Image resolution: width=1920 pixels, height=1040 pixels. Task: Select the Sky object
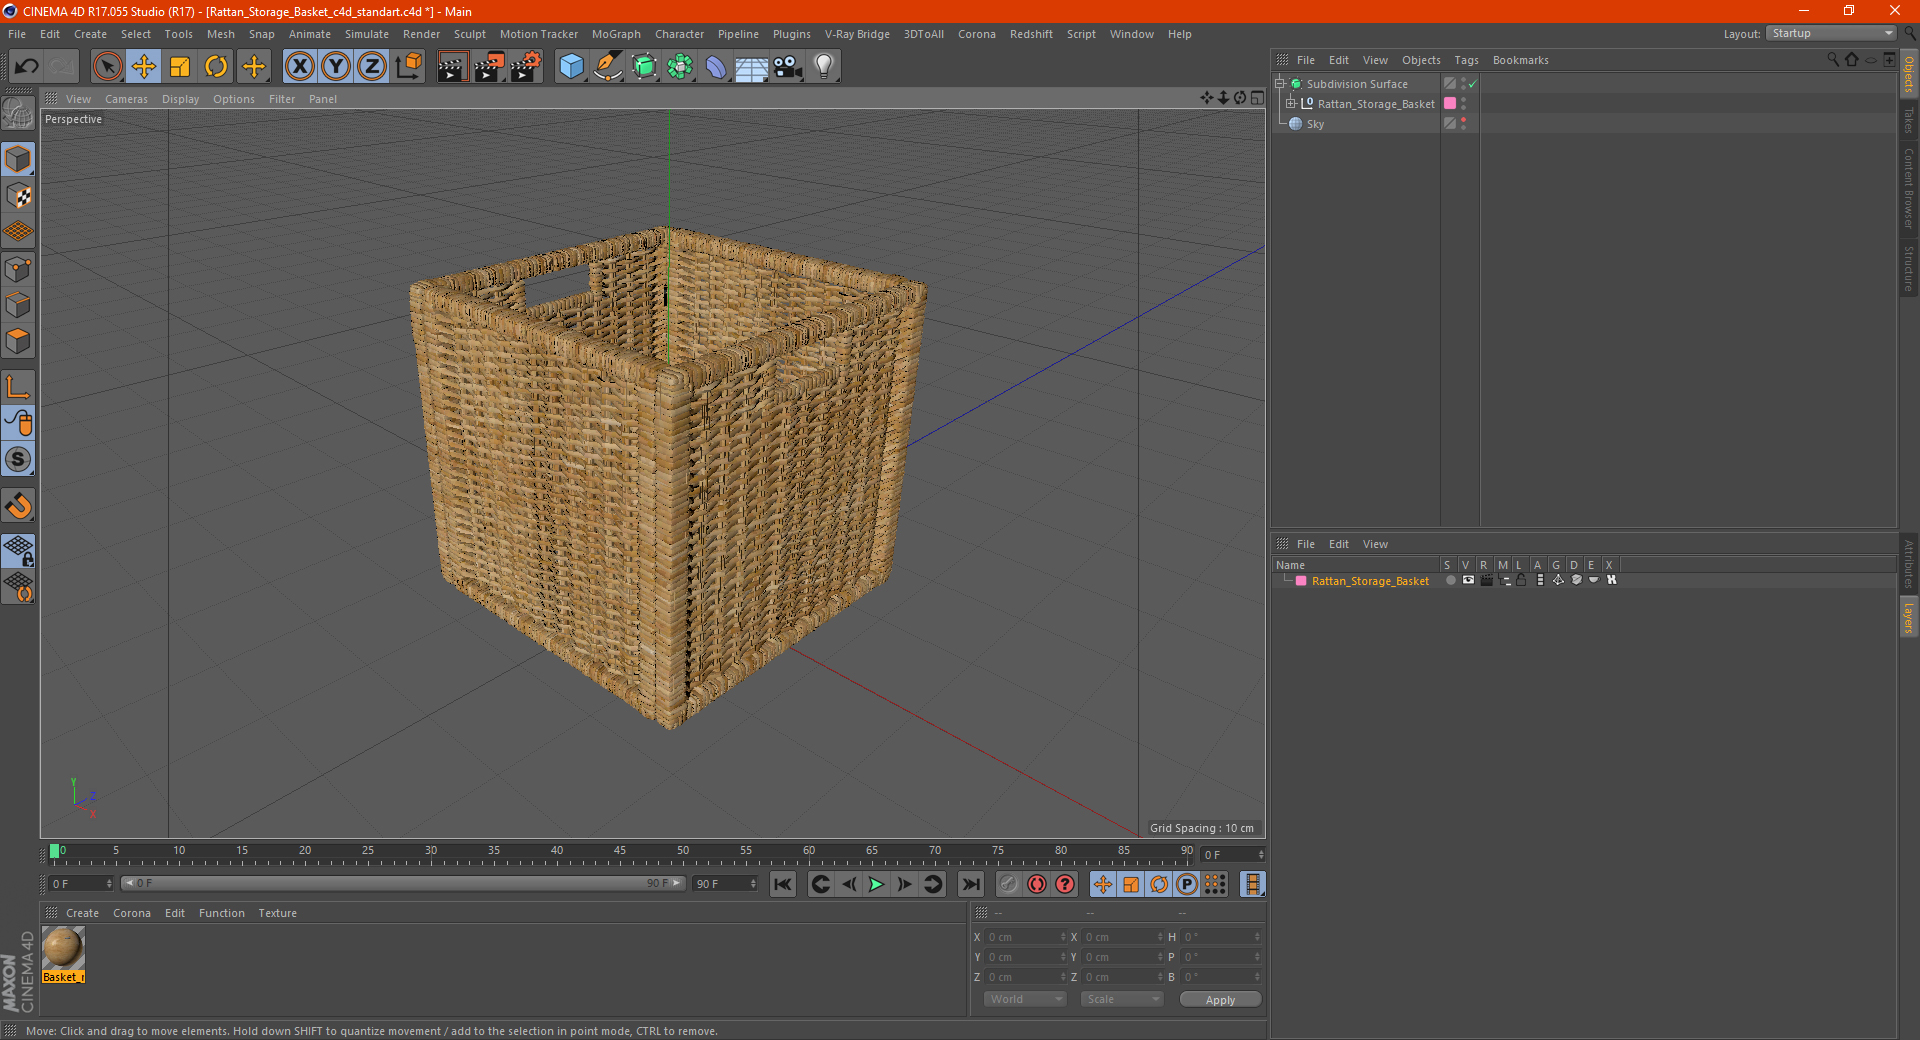pos(1315,124)
